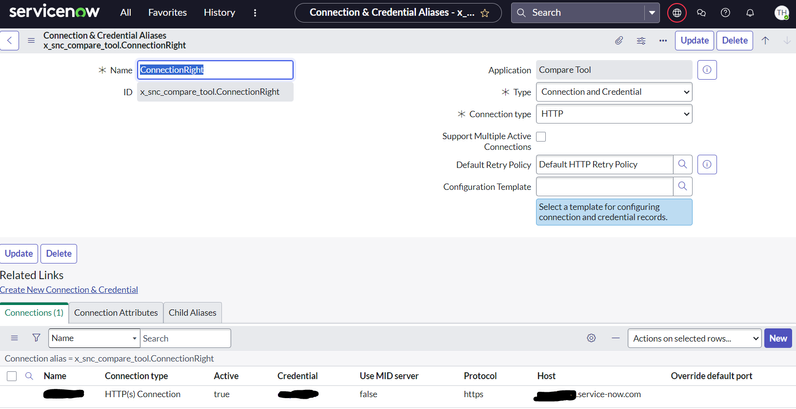Click the Name input field
Screen dimensions: 796x409
coord(215,70)
